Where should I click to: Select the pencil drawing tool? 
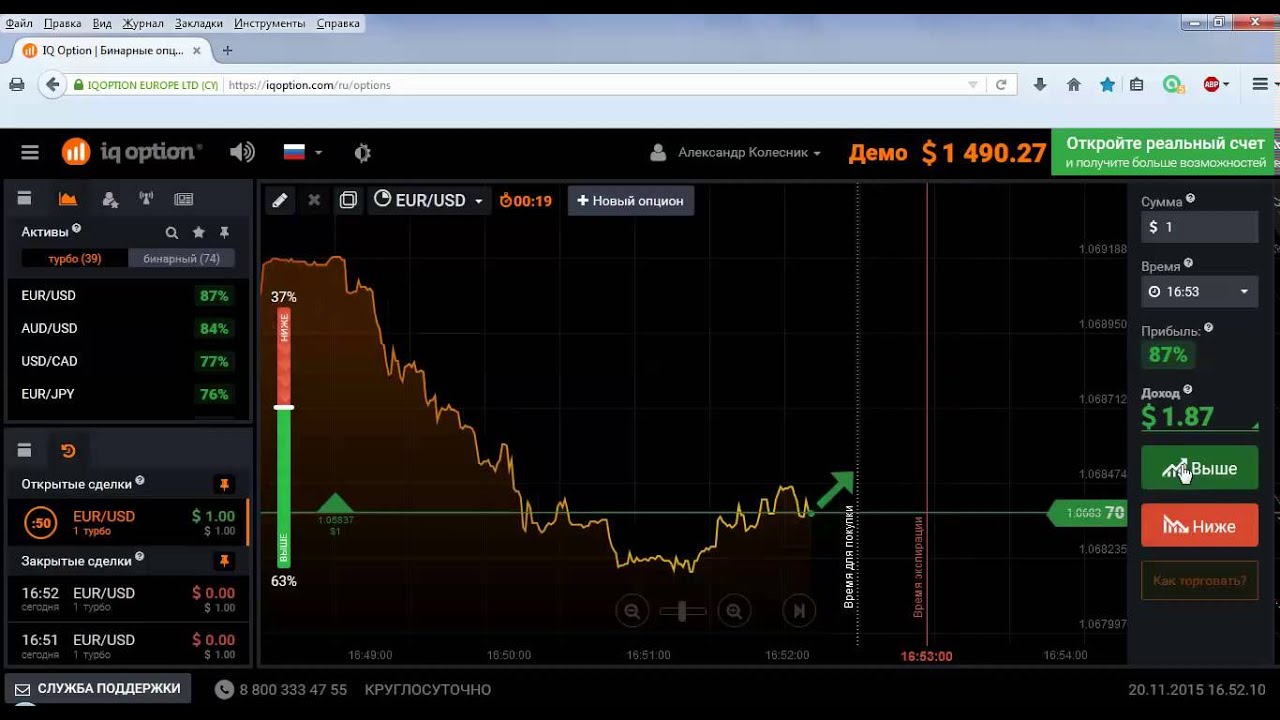280,200
